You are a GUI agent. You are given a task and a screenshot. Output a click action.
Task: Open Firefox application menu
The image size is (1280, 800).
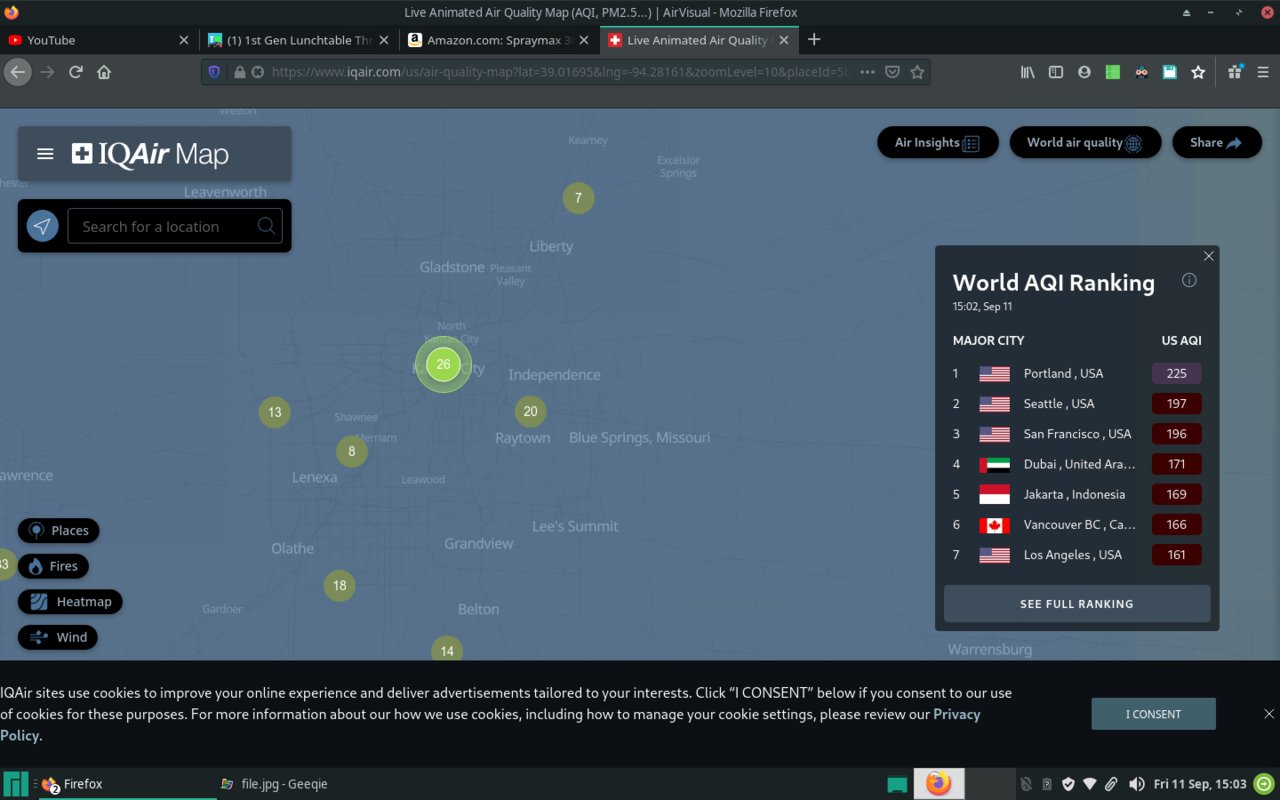(x=1263, y=72)
